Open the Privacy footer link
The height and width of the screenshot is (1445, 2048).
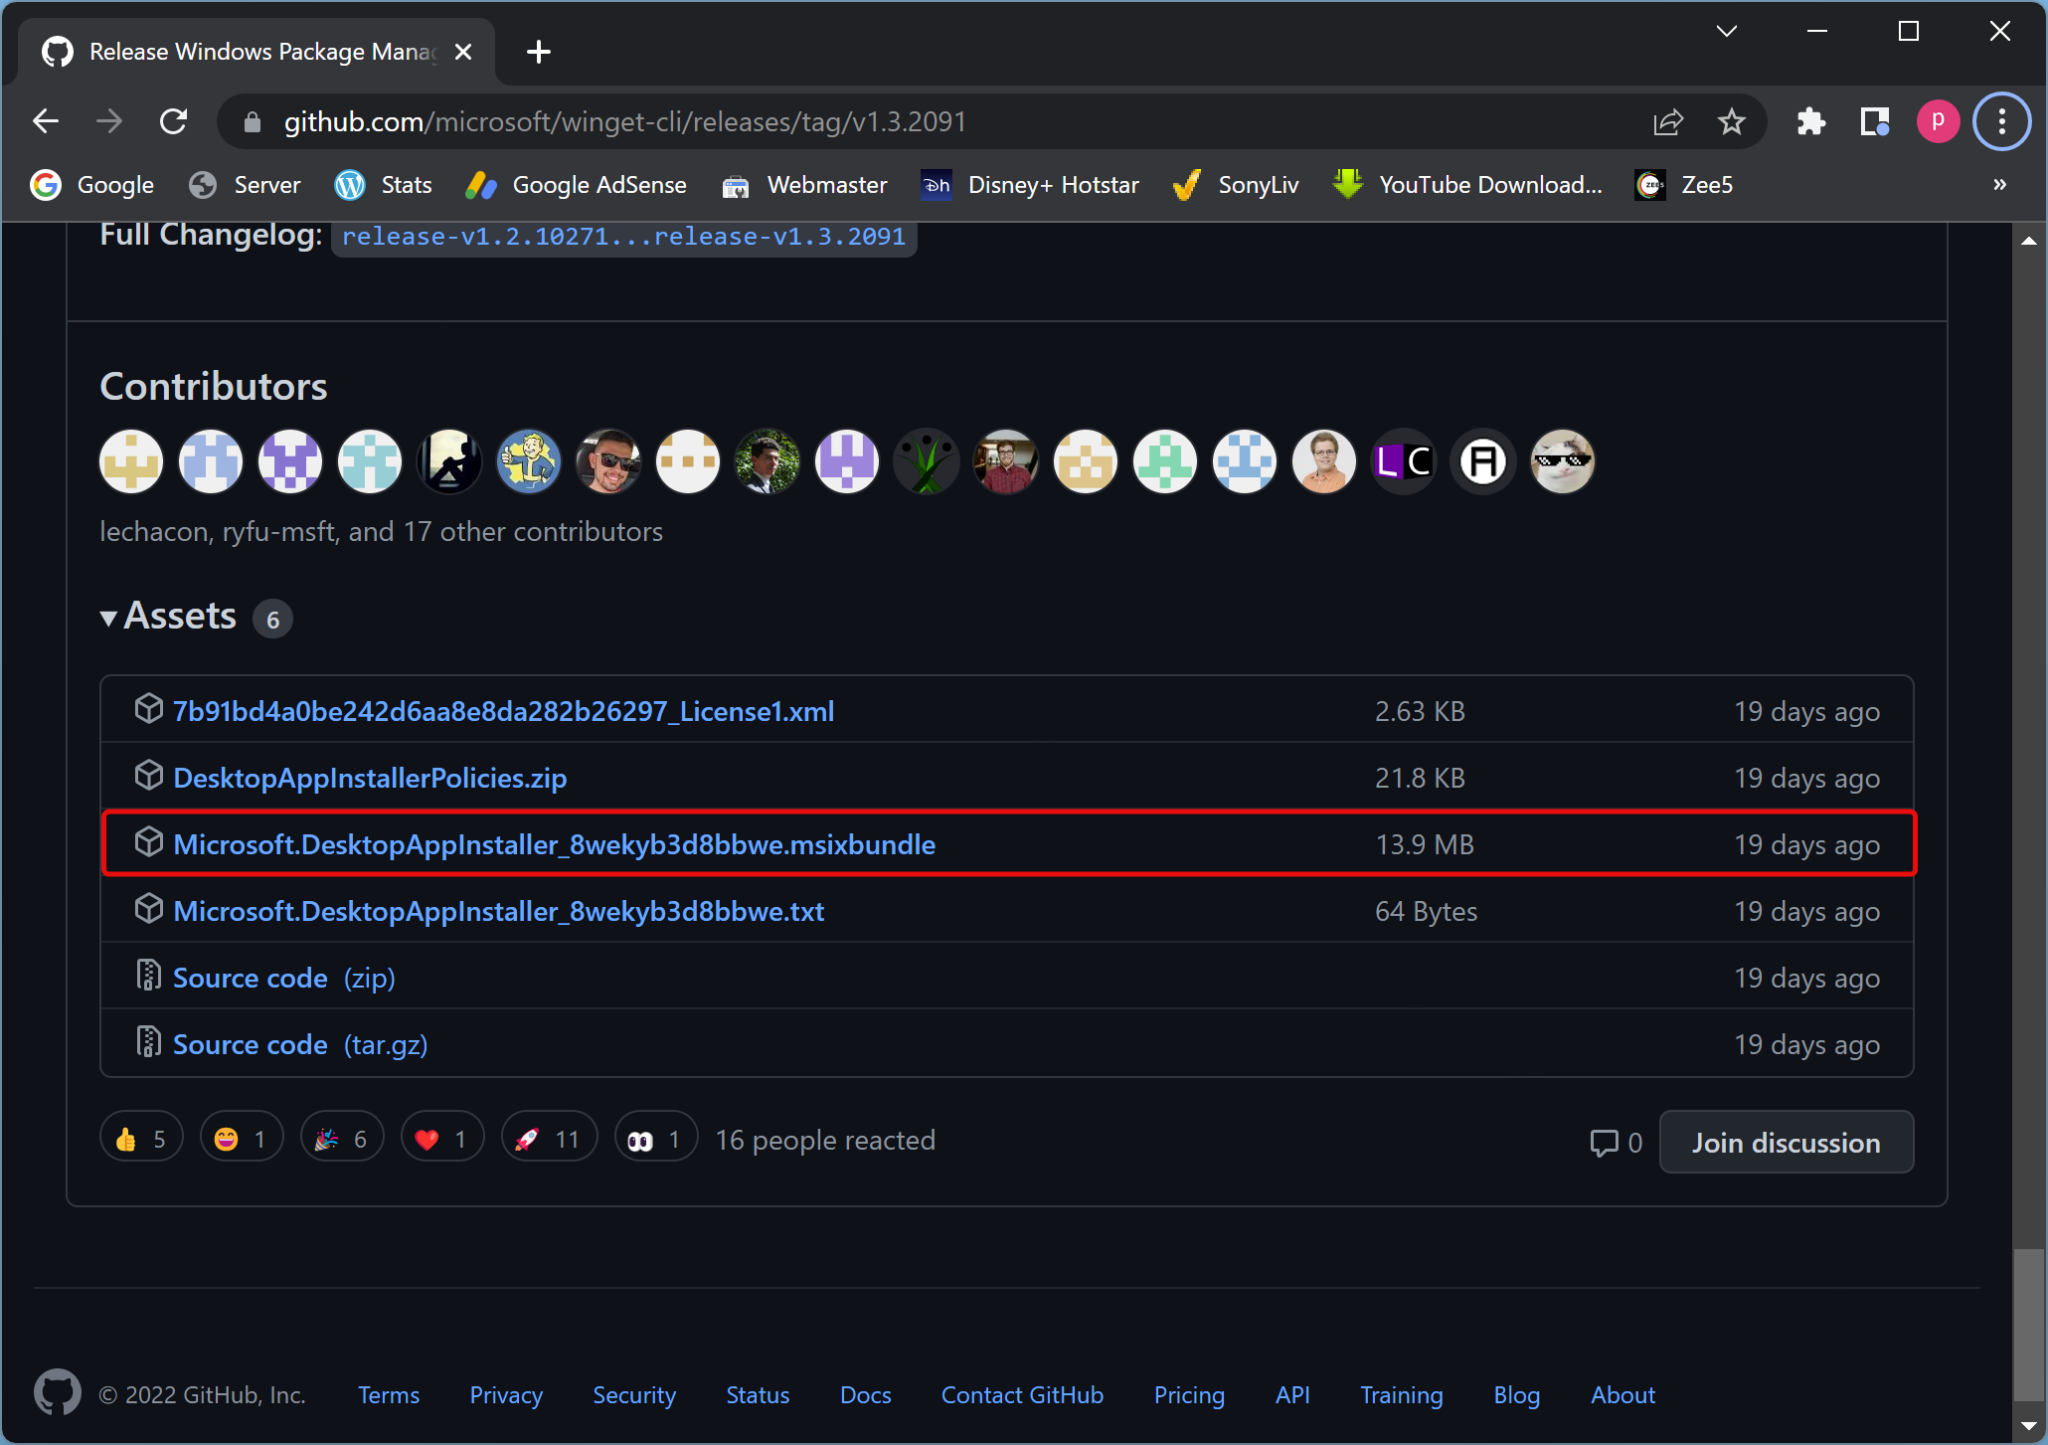coord(506,1395)
